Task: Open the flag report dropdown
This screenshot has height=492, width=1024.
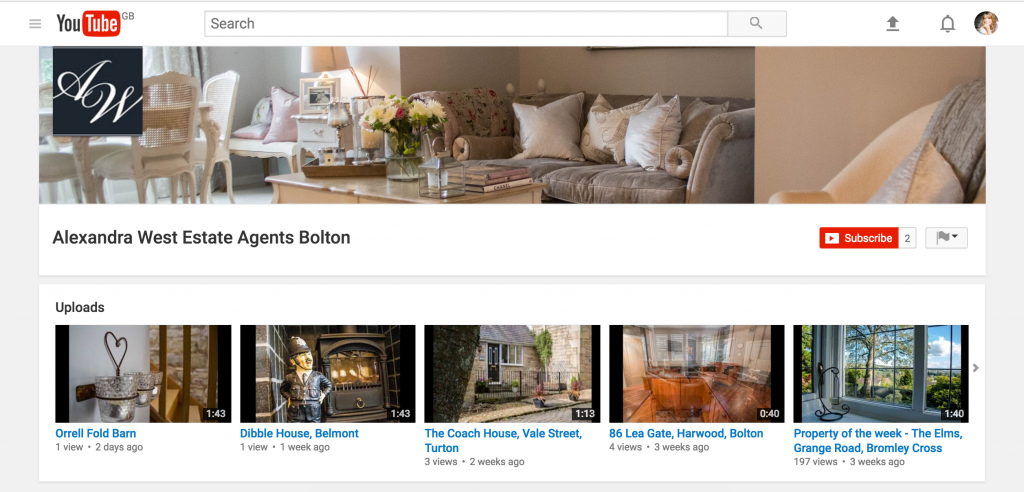Action: [x=946, y=238]
